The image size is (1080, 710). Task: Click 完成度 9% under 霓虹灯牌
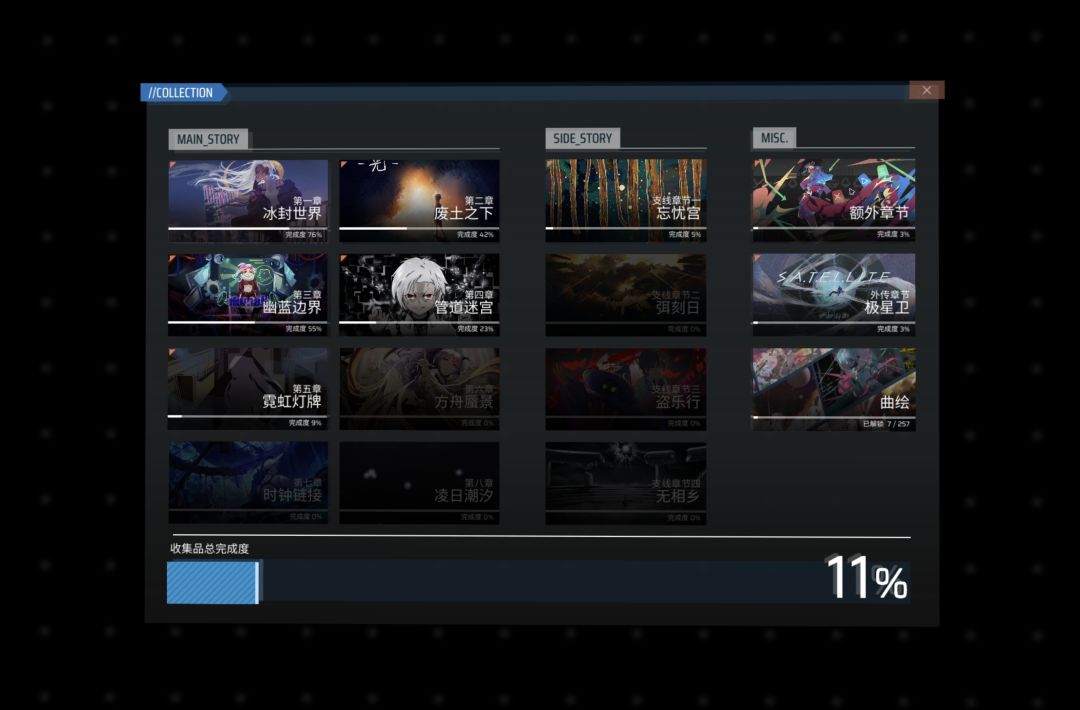(305, 423)
